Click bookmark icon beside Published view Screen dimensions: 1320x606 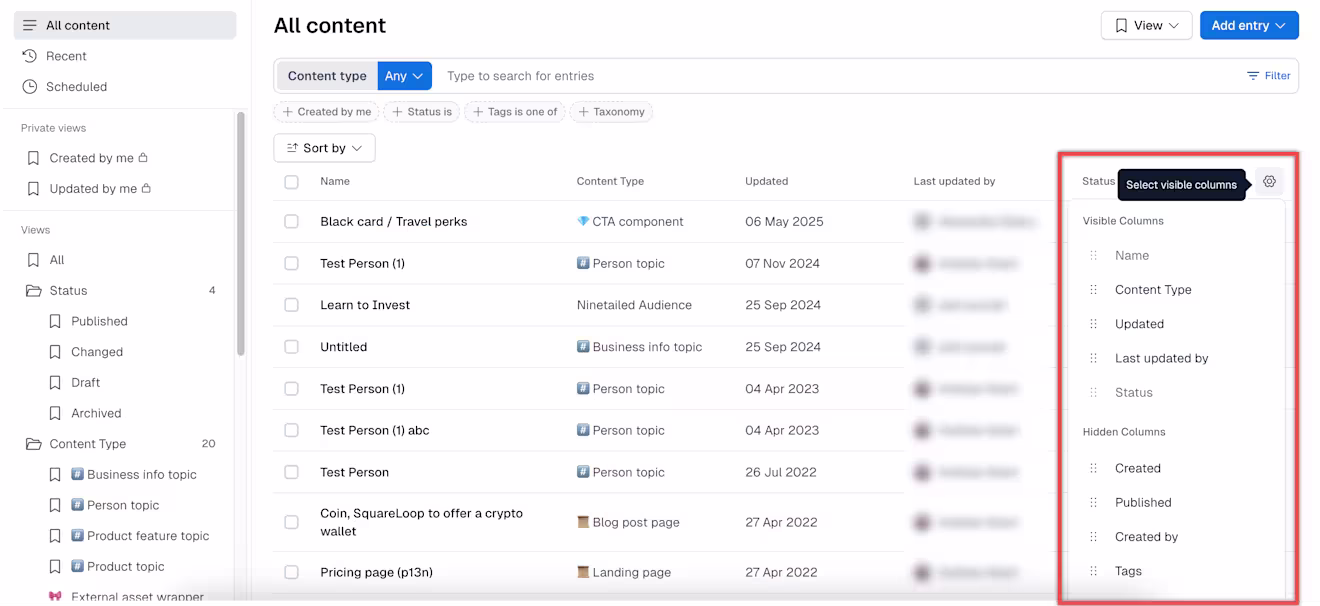point(55,322)
